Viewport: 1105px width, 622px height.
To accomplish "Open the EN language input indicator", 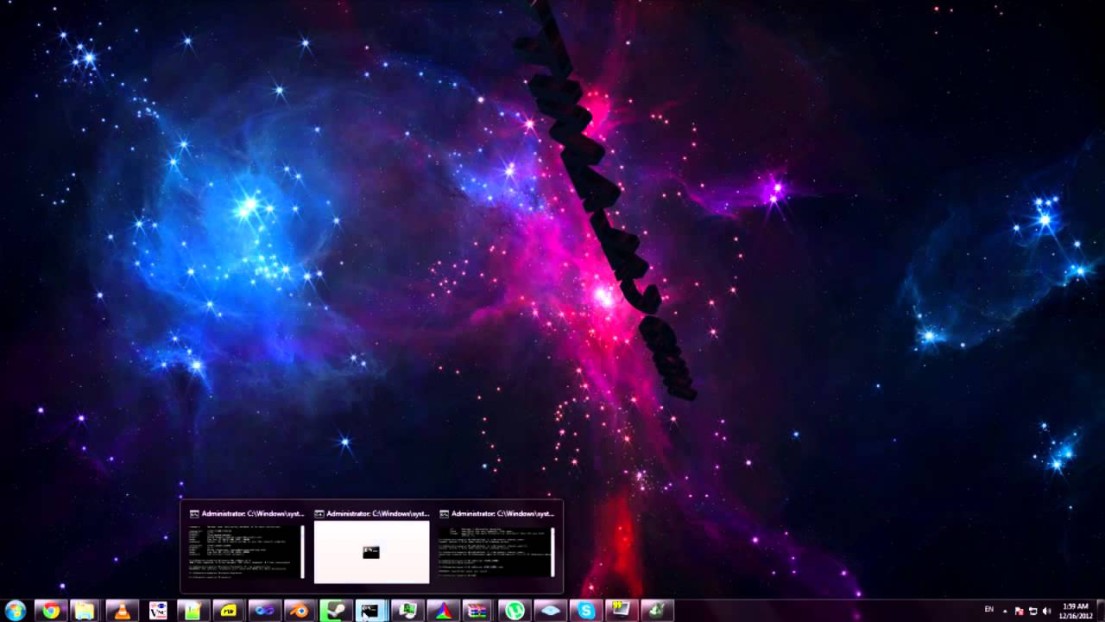I will tap(989, 609).
